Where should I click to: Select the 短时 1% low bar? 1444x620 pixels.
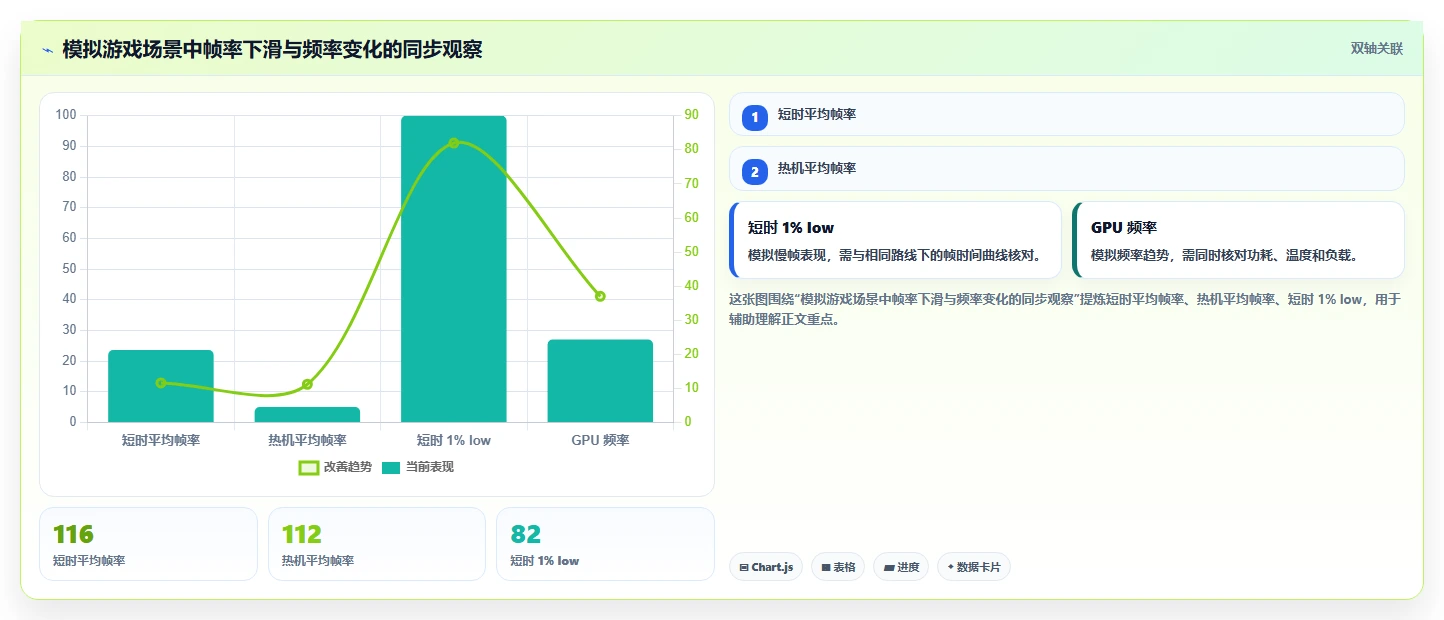coord(454,269)
